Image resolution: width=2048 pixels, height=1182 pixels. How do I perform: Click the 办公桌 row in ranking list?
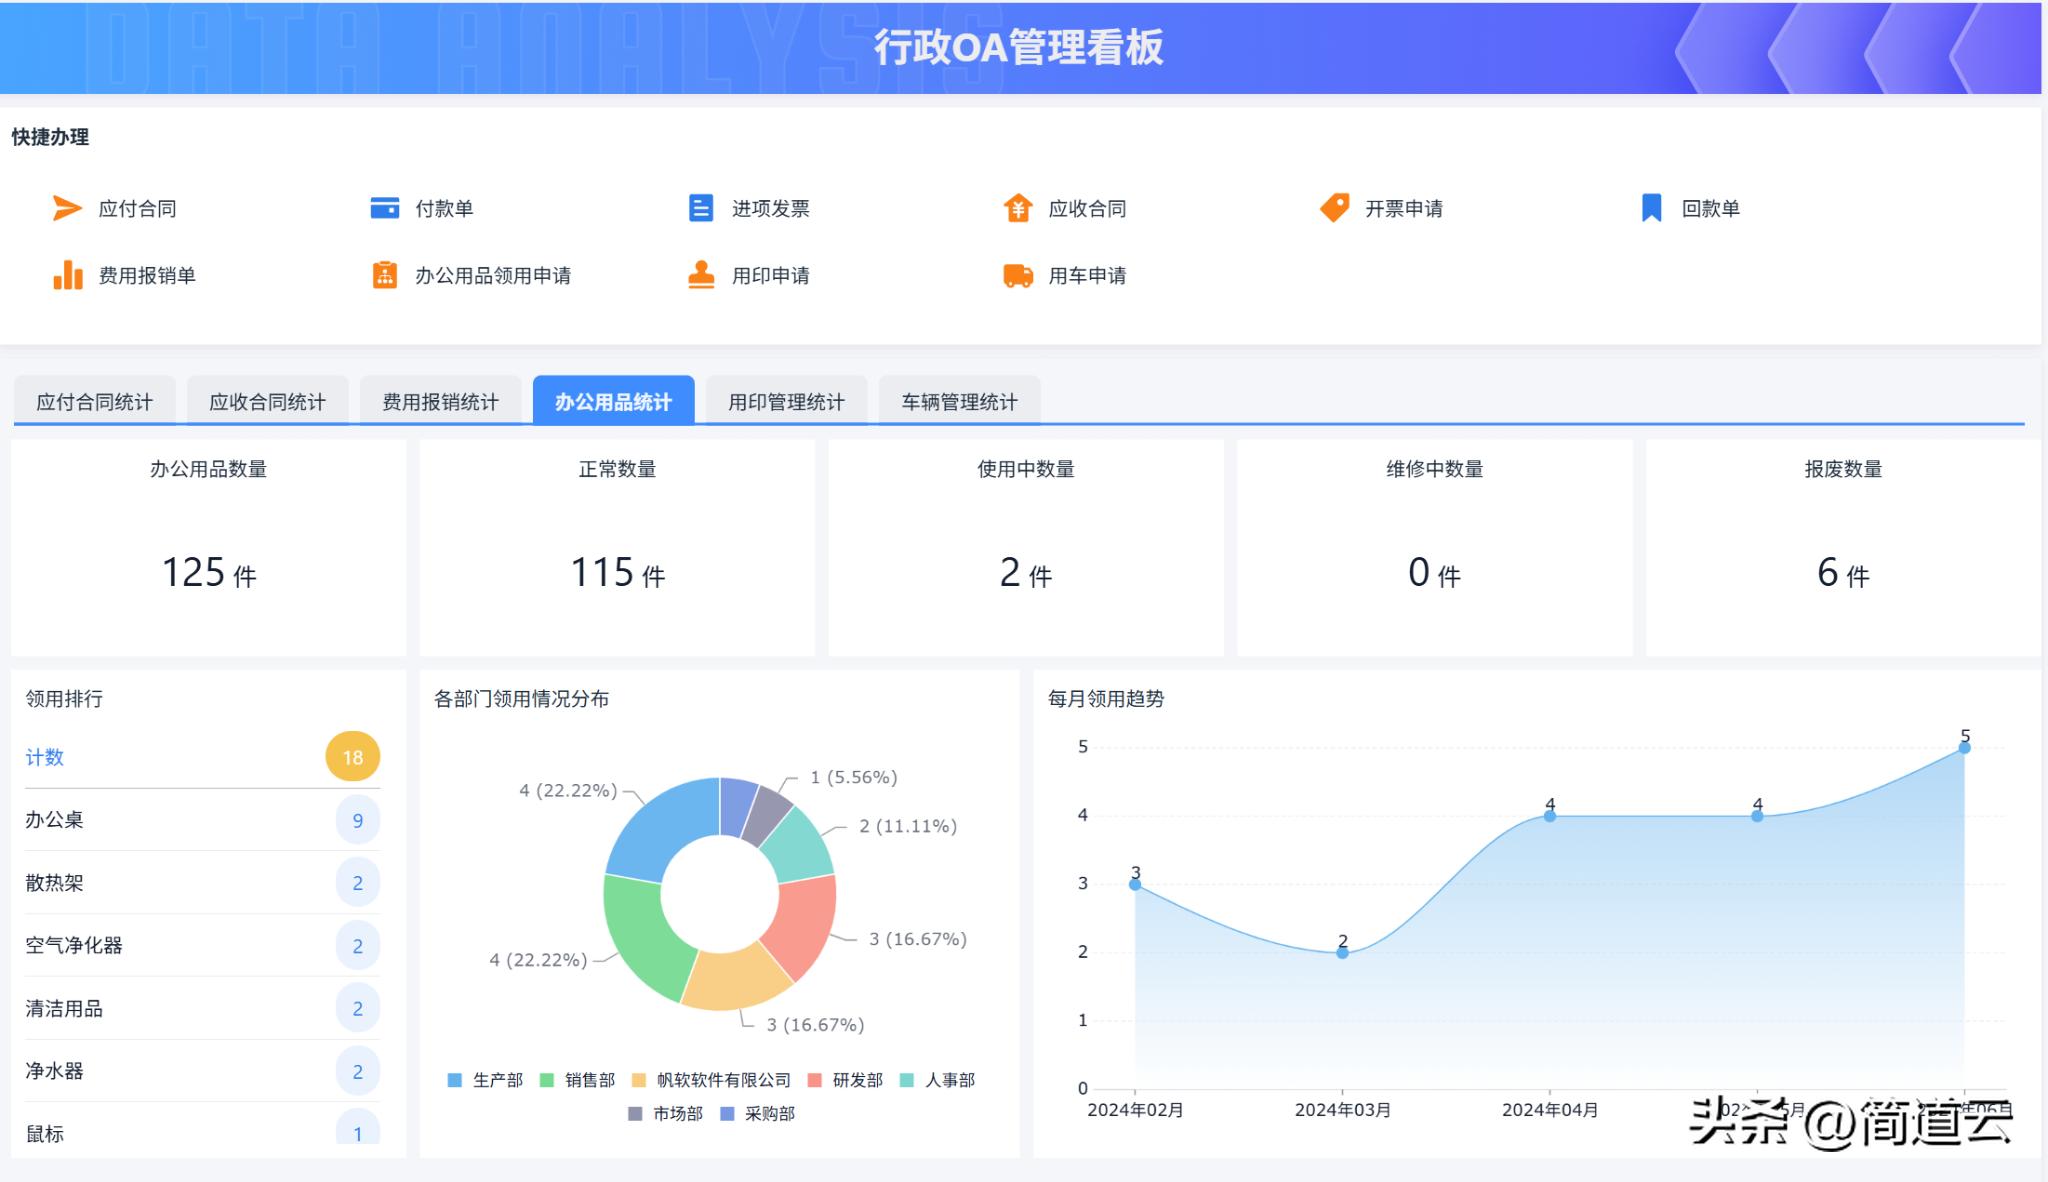click(202, 820)
